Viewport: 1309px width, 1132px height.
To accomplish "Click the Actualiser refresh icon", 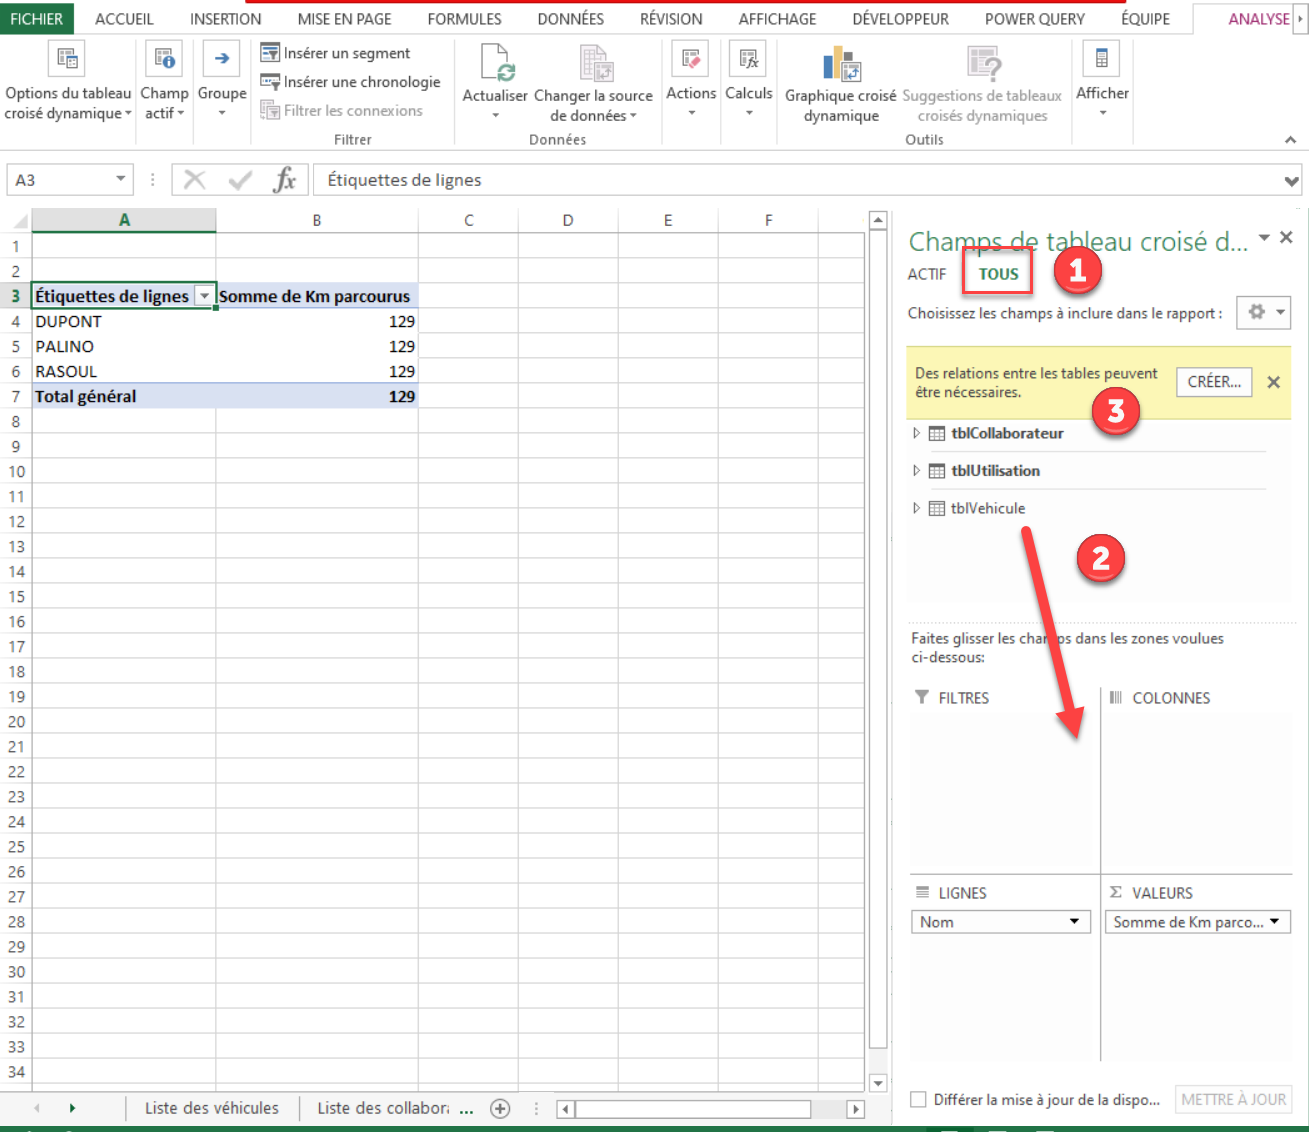I will point(495,64).
